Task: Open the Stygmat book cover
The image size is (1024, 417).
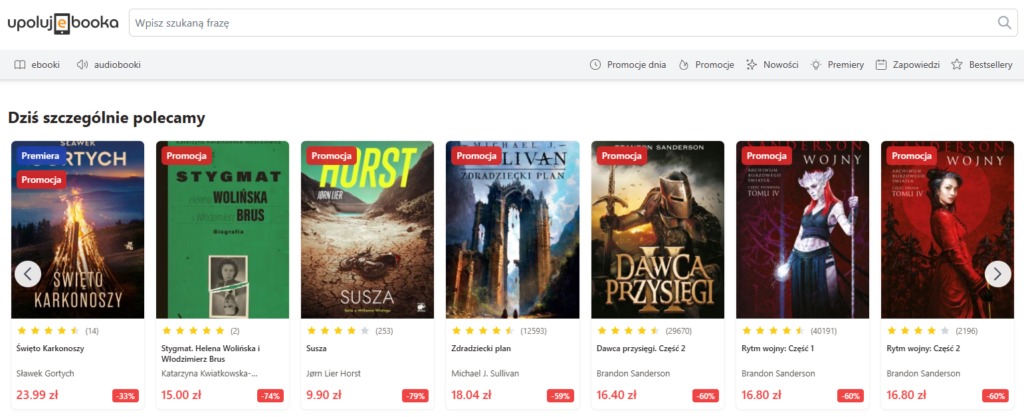Action: pyautogui.click(x=223, y=230)
